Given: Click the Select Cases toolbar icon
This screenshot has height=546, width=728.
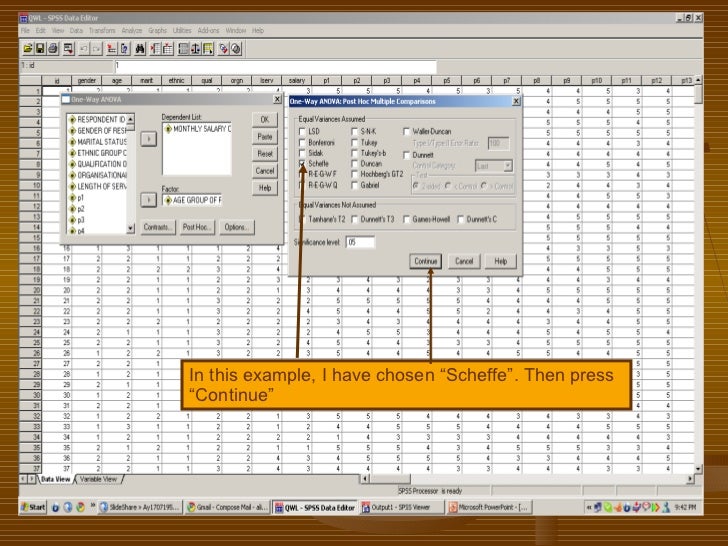Looking at the screenshot, I should click(208, 49).
